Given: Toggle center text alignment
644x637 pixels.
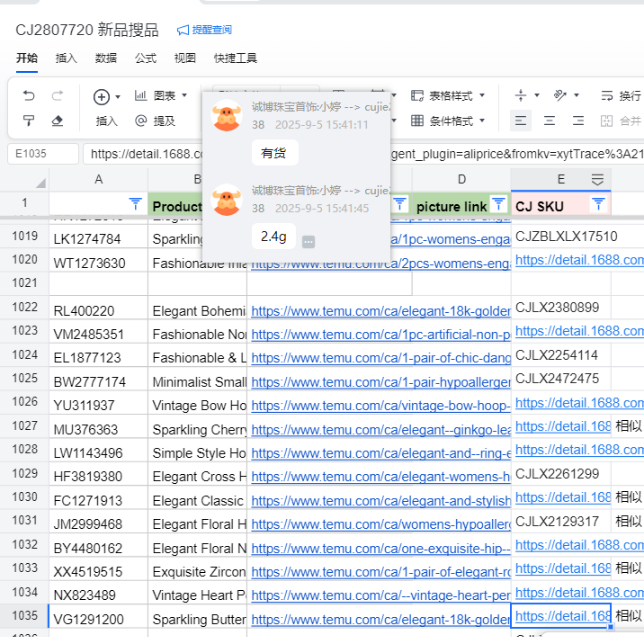Looking at the screenshot, I should (x=548, y=121).
